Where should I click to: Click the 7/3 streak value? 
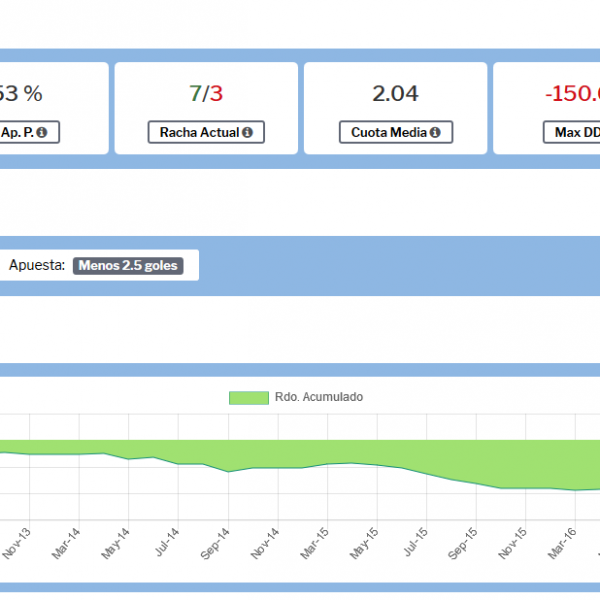206,94
